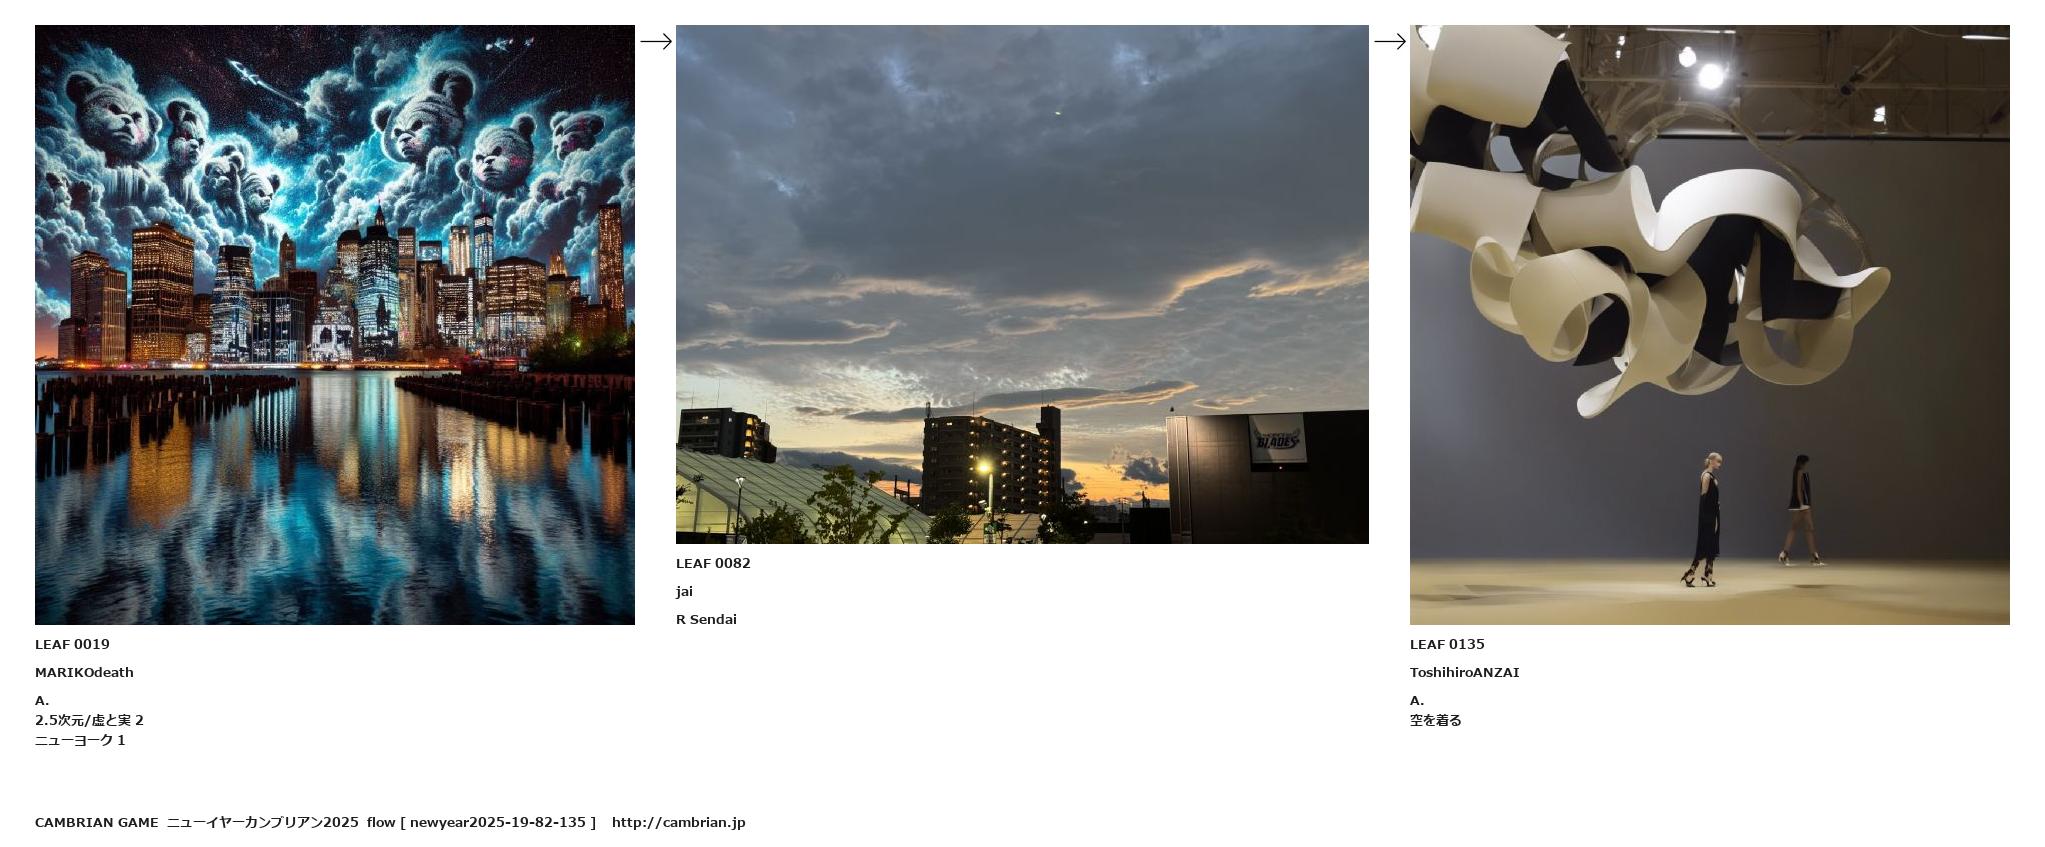Screen dimensions: 2045x847
Task: Click the ニューイヤーカンブリアン2025 footer text
Action: pyautogui.click(x=262, y=822)
